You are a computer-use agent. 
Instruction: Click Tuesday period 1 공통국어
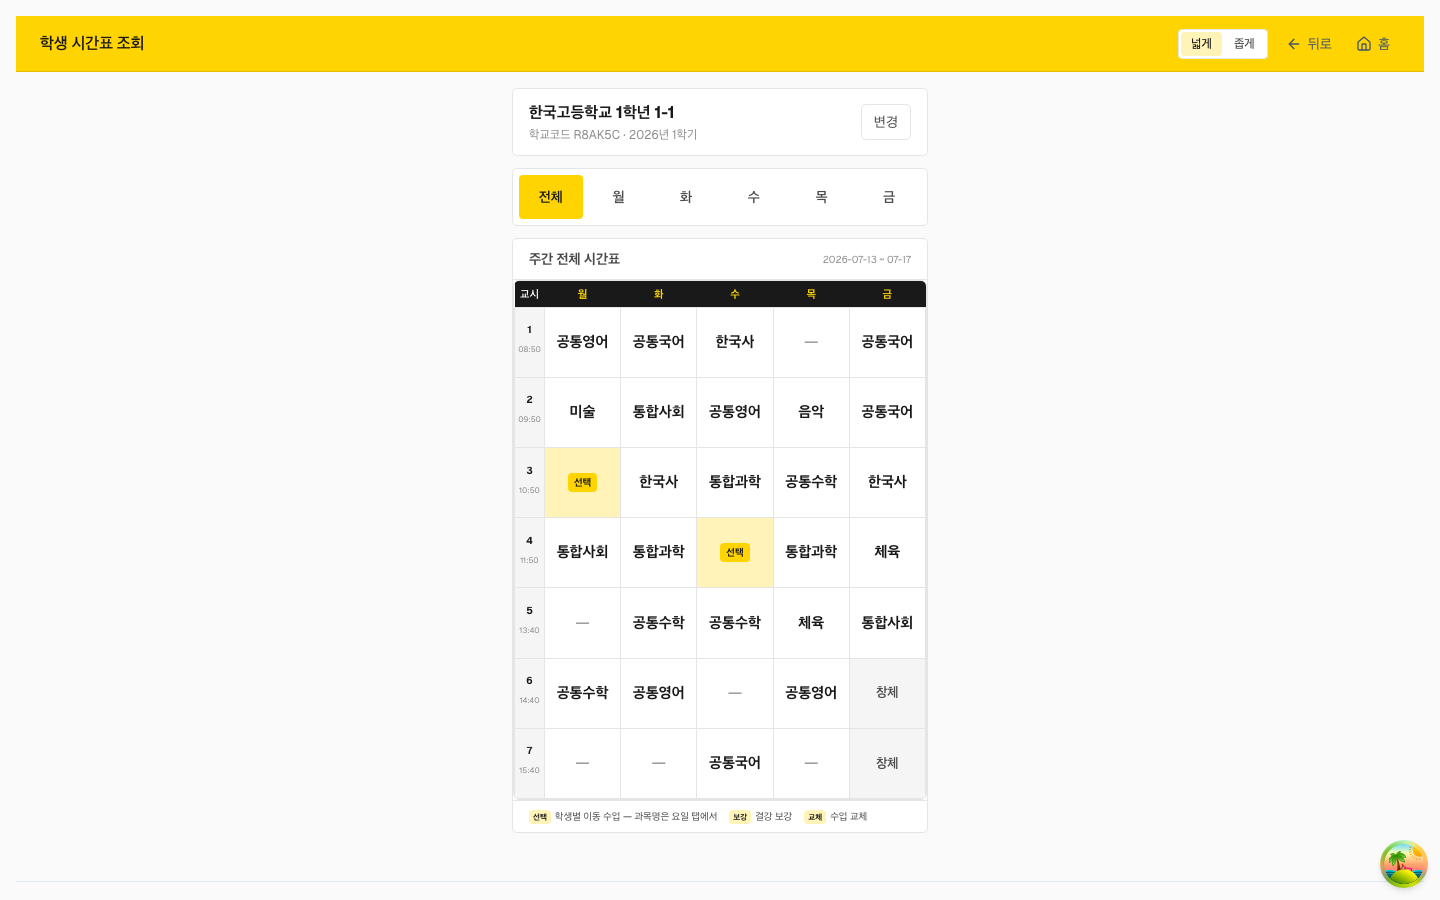(658, 342)
